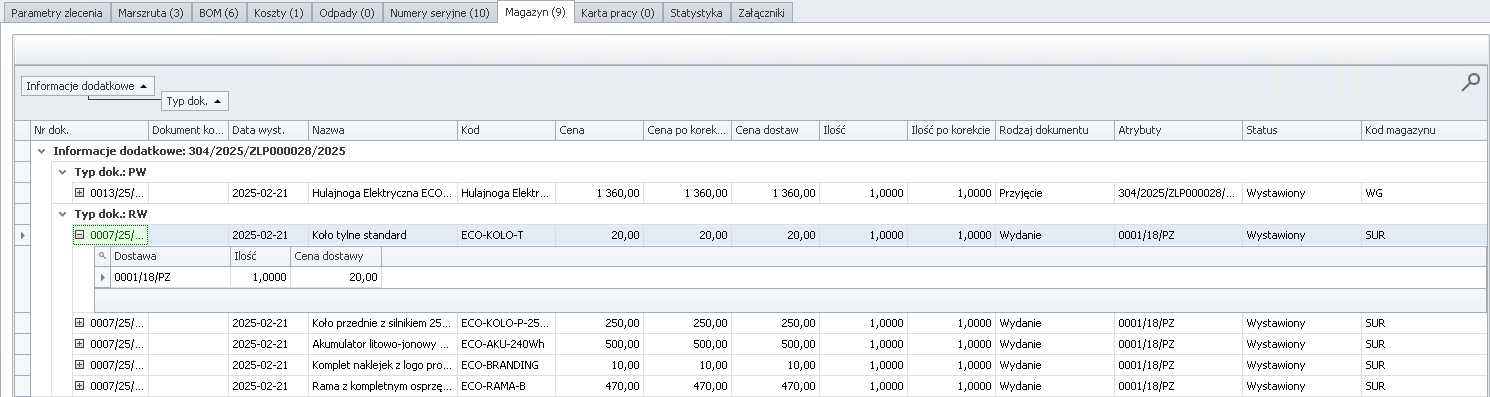Click the magnifier search icon
The width and height of the screenshot is (1490, 397).
1469,83
